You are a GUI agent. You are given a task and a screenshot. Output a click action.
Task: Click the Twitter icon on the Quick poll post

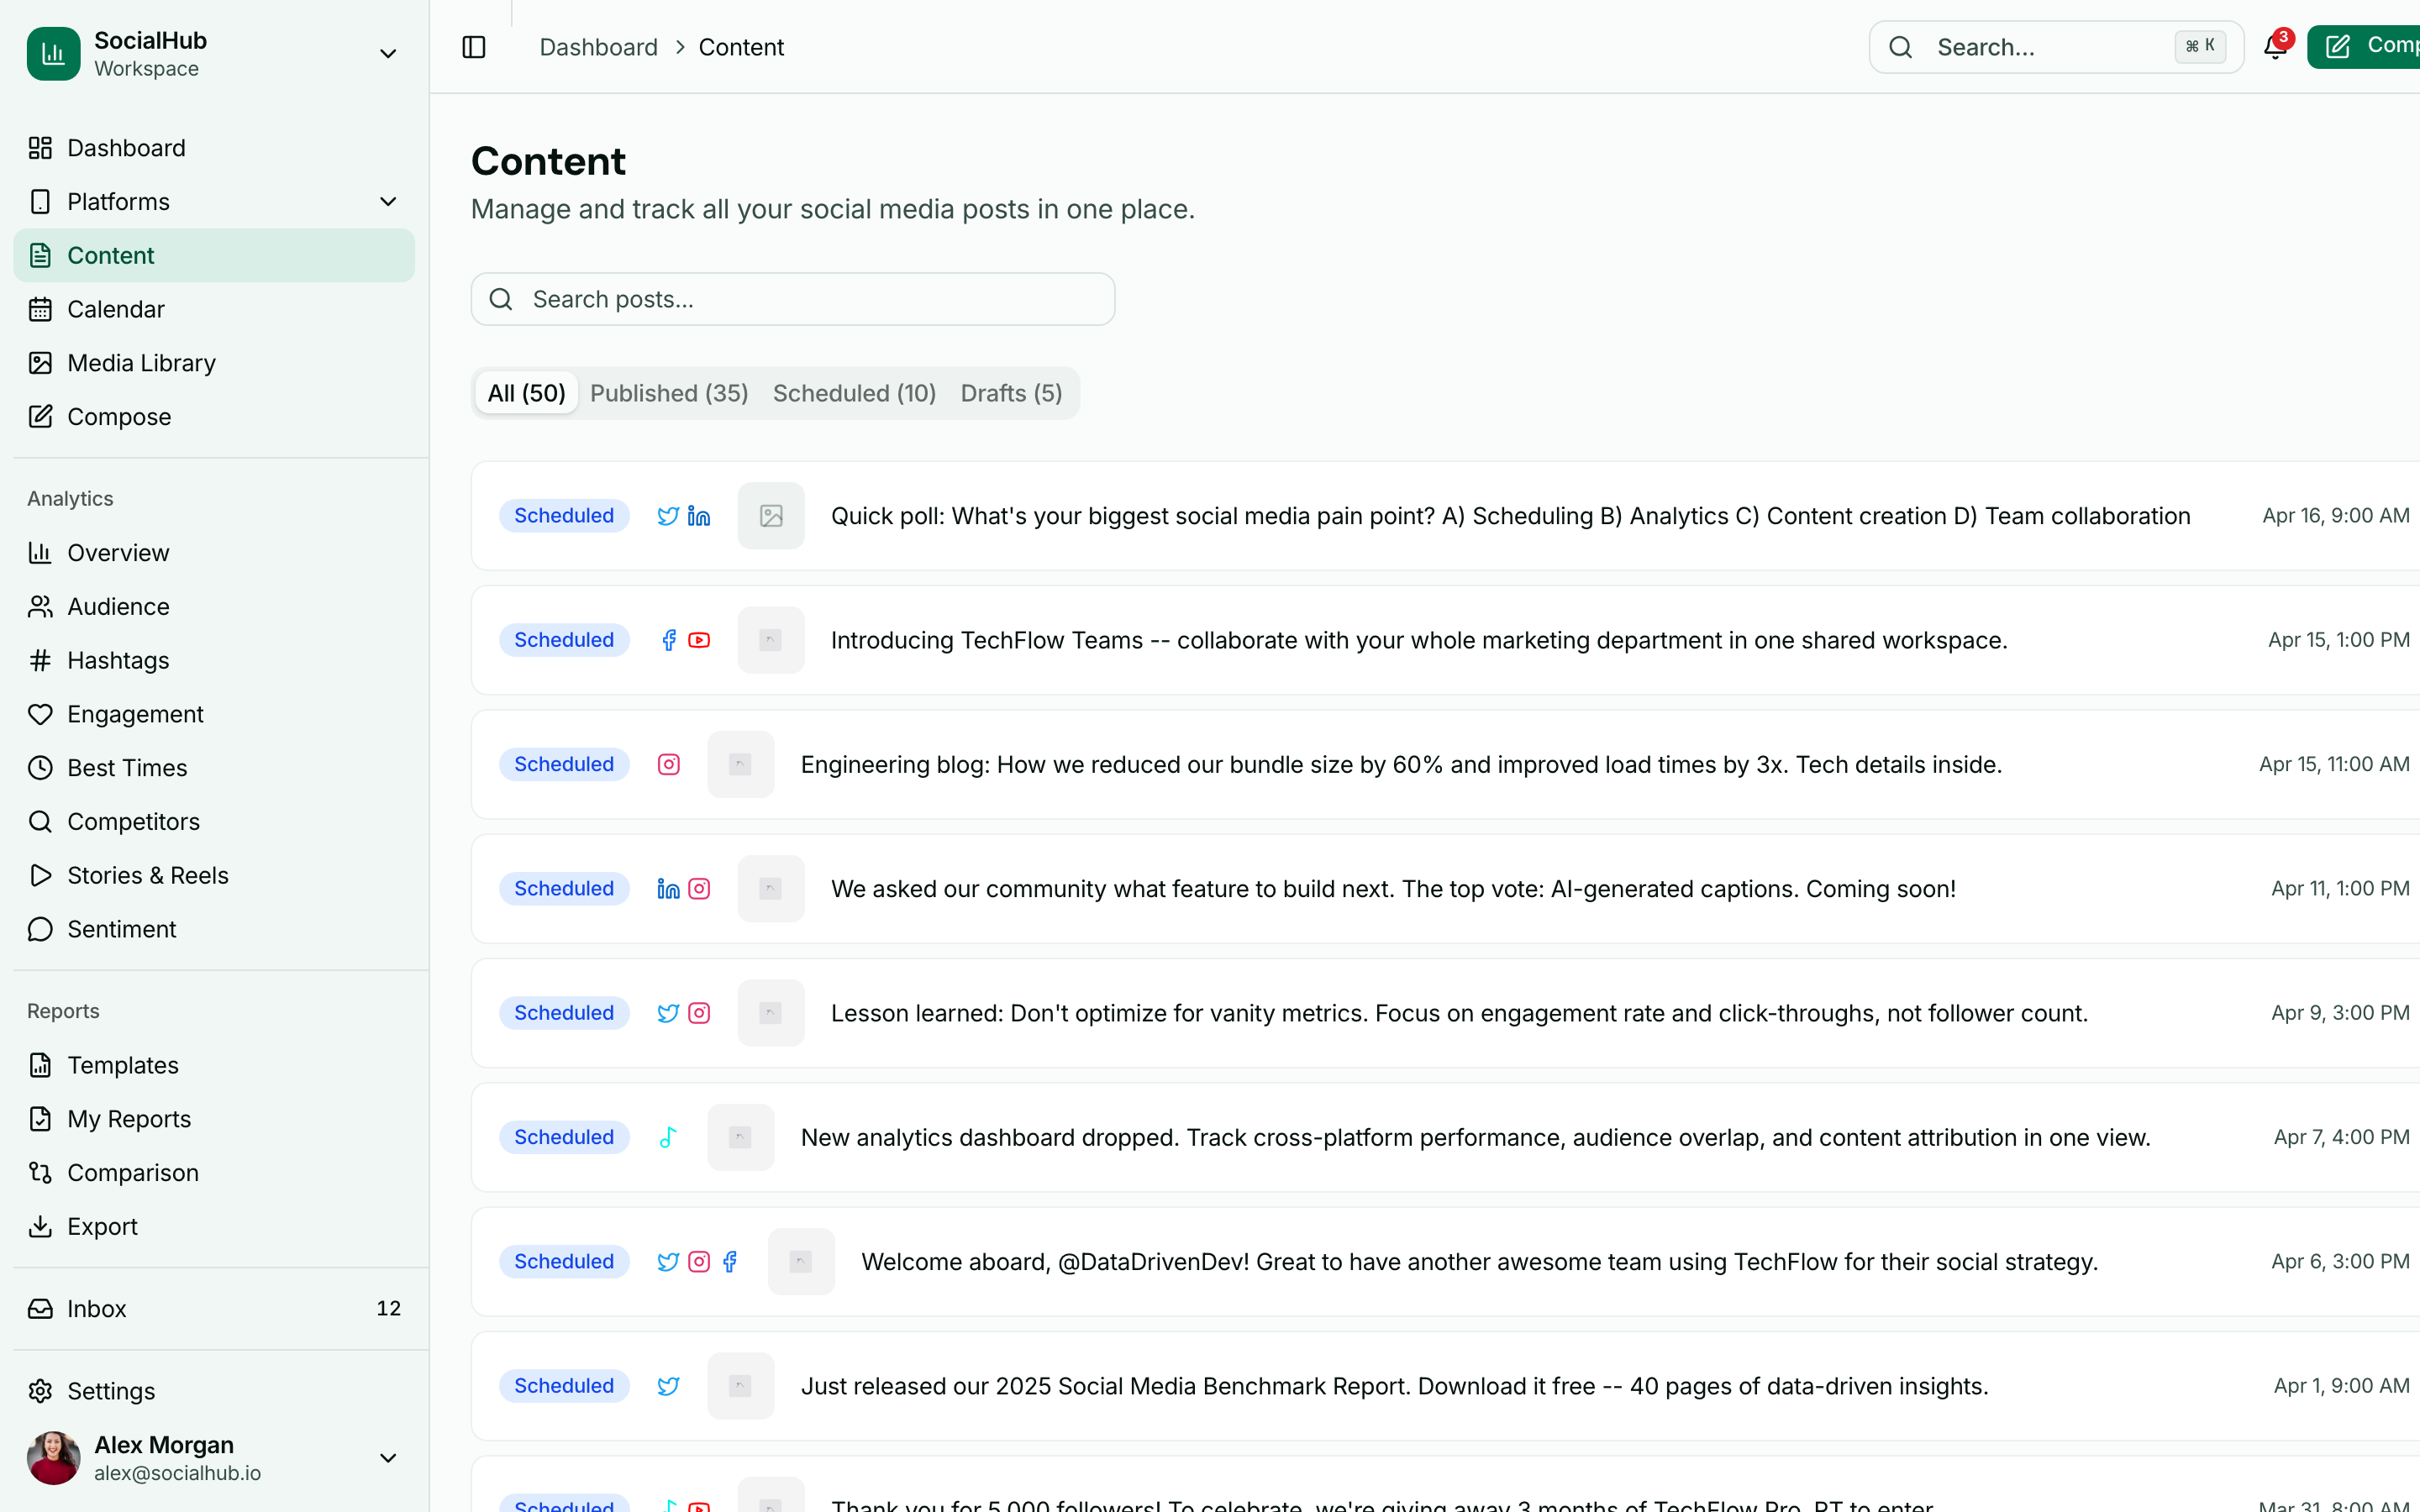click(x=669, y=515)
